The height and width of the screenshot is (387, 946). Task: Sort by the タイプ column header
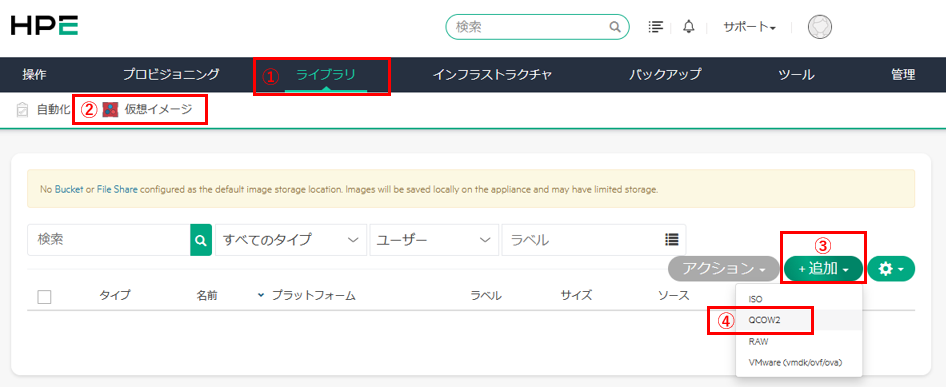pos(115,296)
